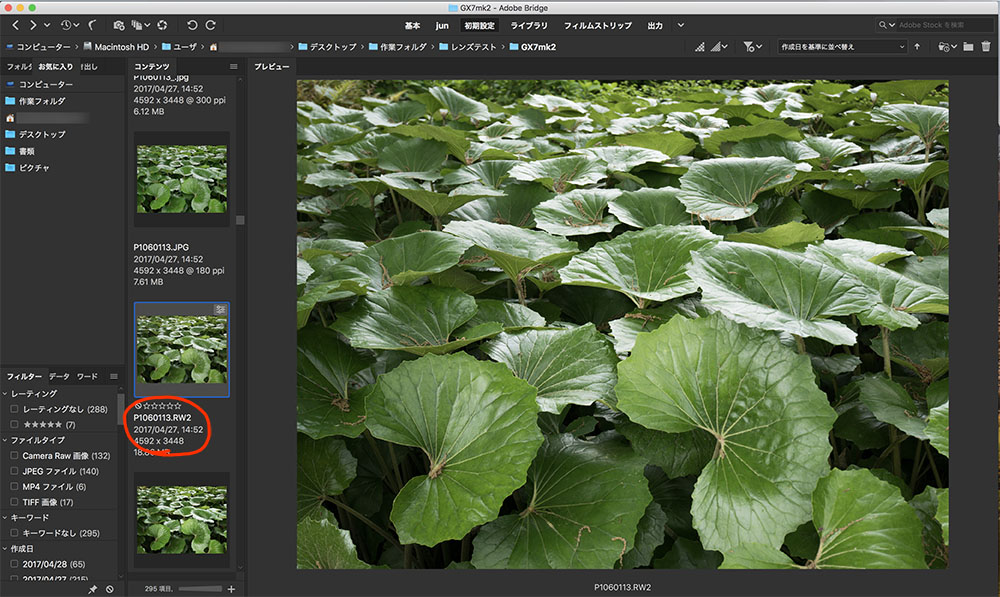Screen dimensions: 1000x597
Task: Click the Get photos from camera icon
Action: pos(119,24)
